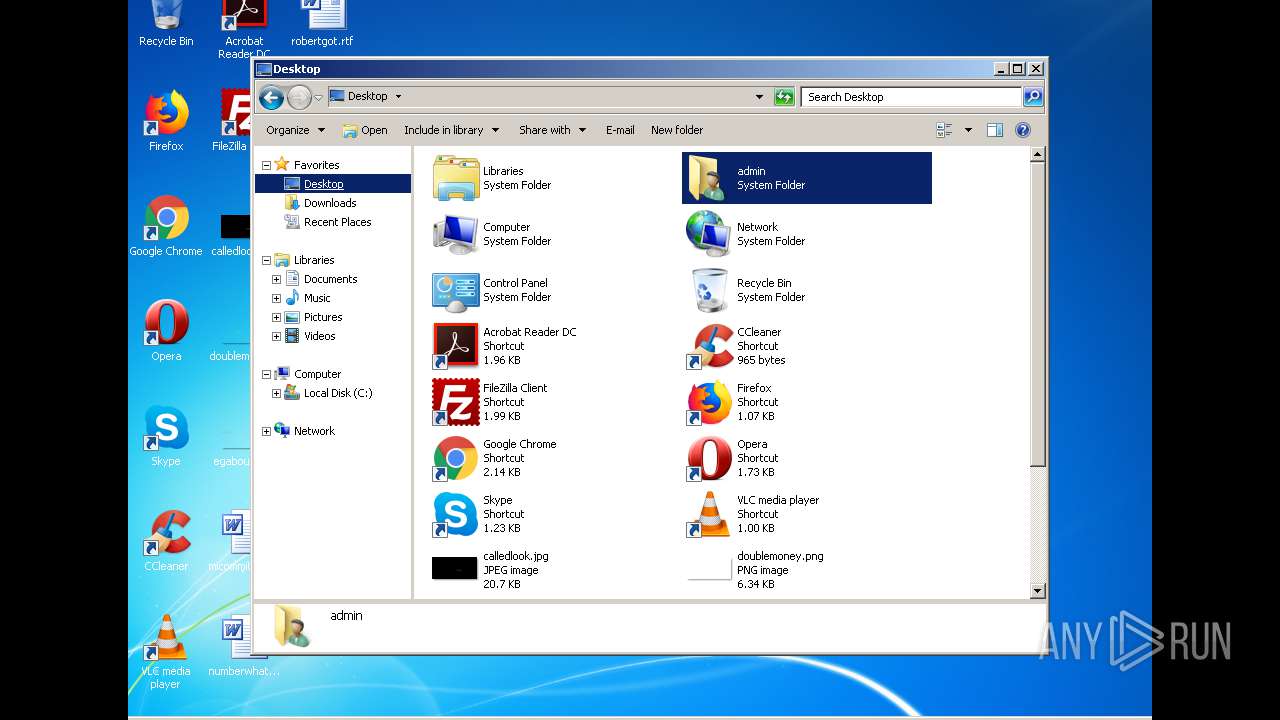The height and width of the screenshot is (720, 1280).
Task: Click the Search Desktop input field
Action: point(910,97)
